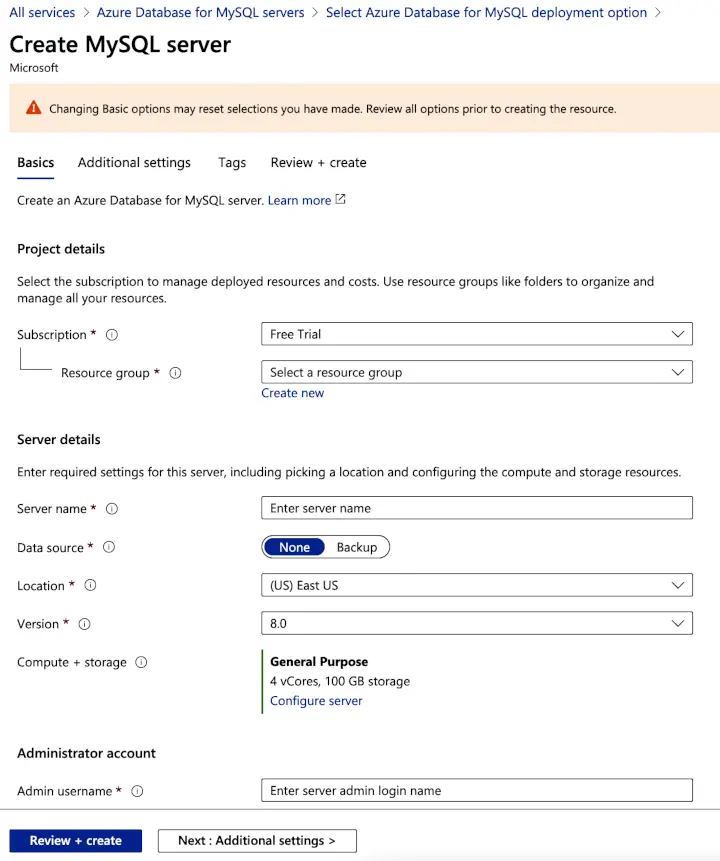Switch data source to Backup
Screen dimensions: 720x861
point(356,547)
